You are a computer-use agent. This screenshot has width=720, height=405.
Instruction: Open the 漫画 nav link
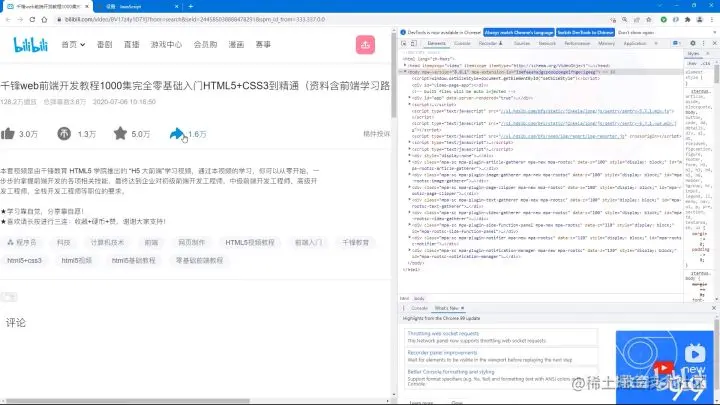pyautogui.click(x=236, y=45)
